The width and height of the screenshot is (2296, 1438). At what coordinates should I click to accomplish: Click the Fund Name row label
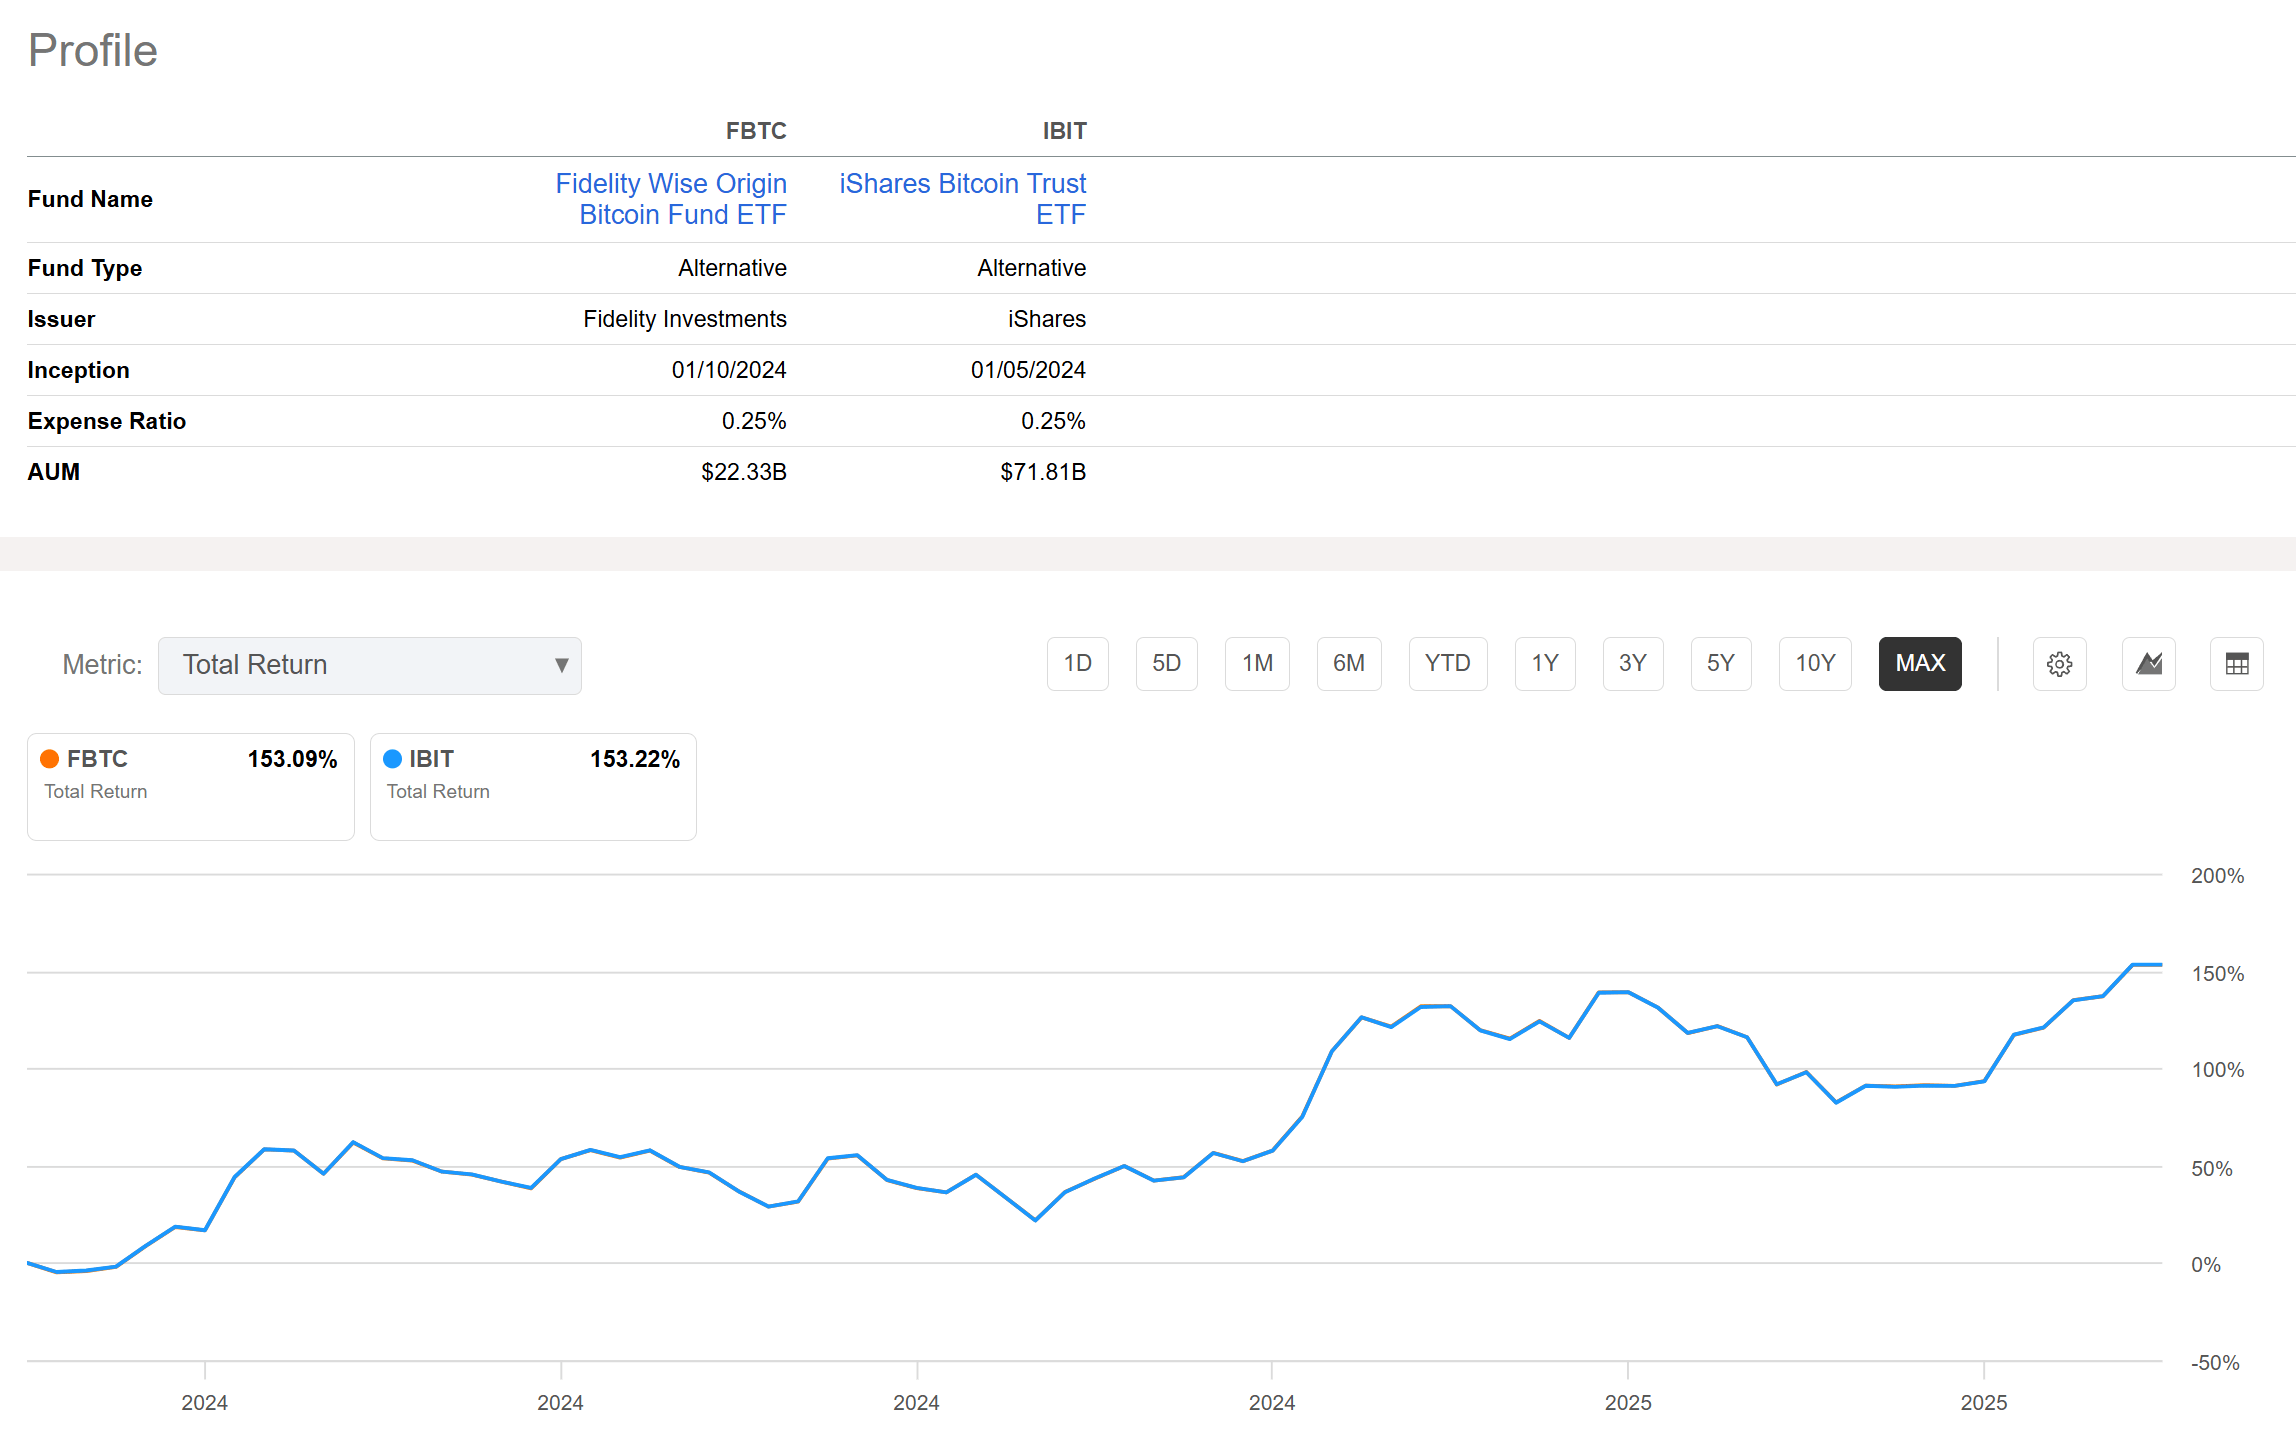[90, 199]
